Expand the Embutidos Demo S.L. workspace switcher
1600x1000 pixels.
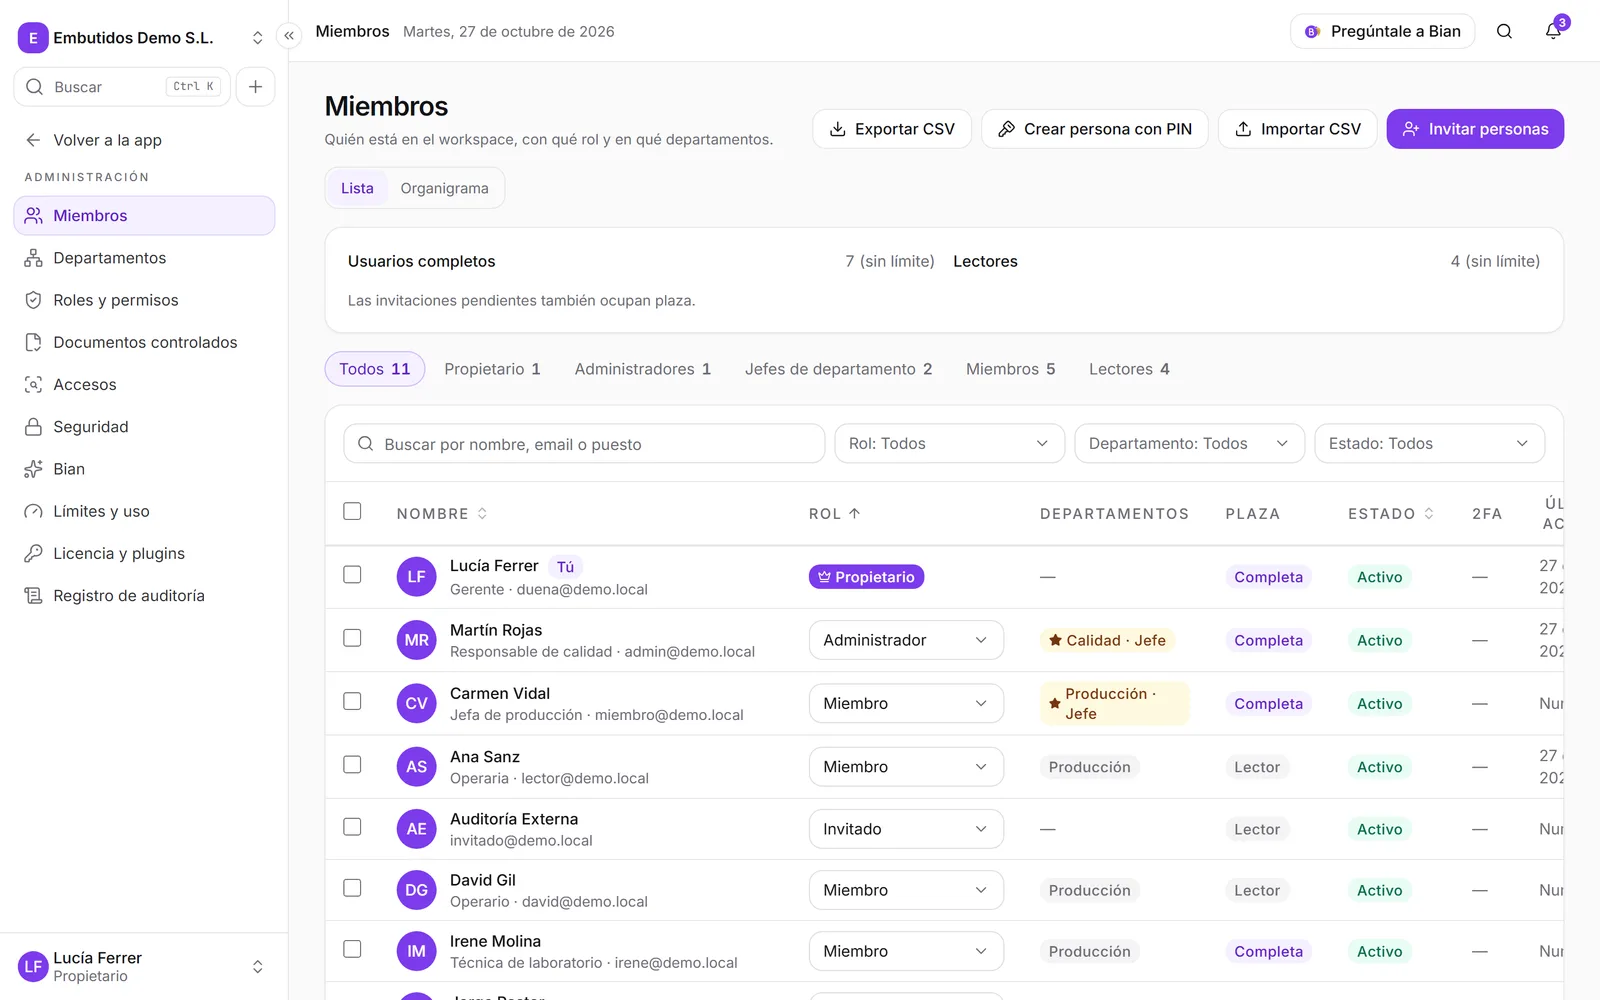[x=144, y=38]
